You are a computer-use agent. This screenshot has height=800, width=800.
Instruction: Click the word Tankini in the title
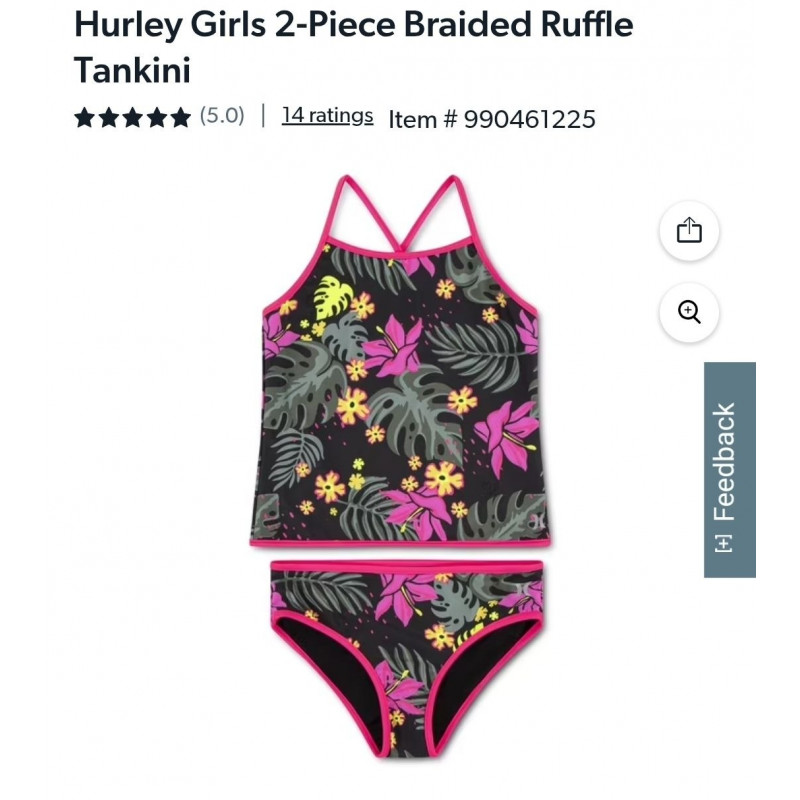point(132,69)
